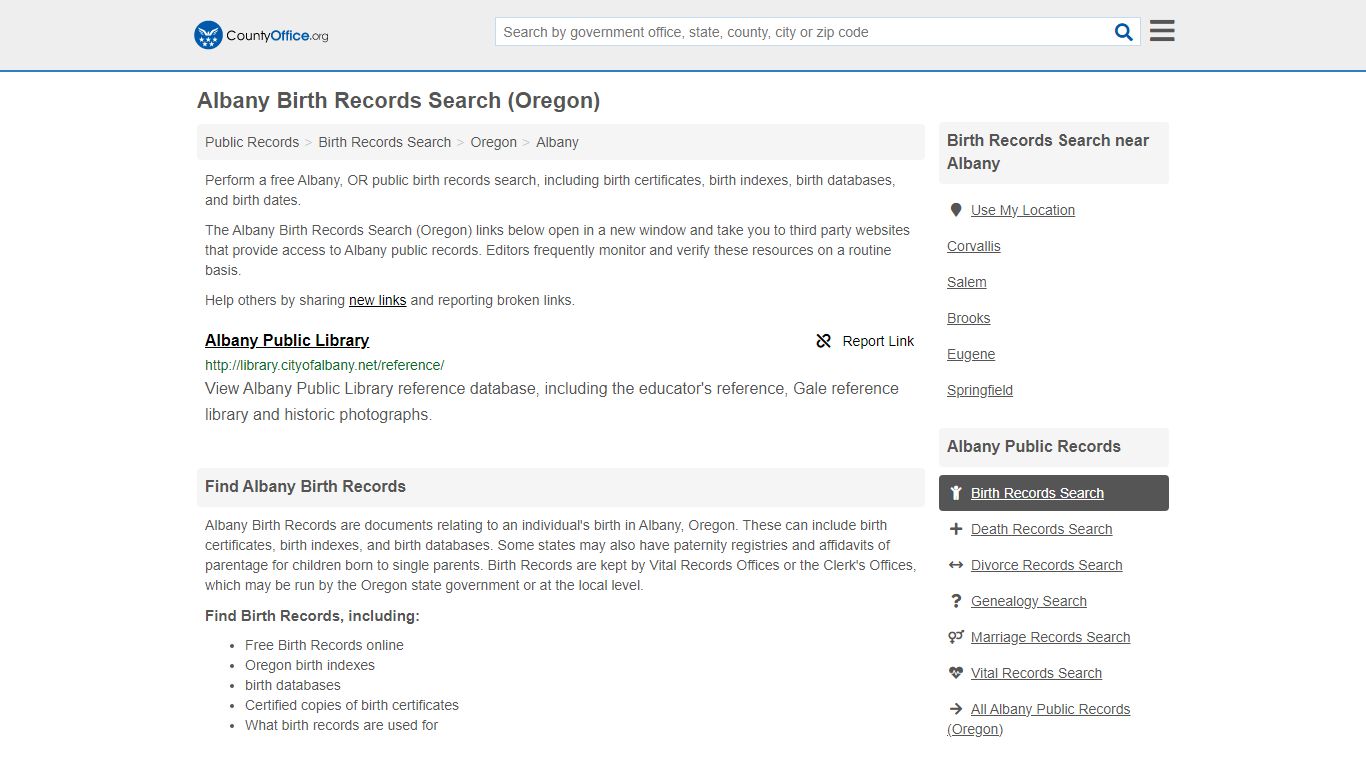This screenshot has height=768, width=1366.
Task: Click 'What birth records are used for' bullet
Action: [x=342, y=725]
